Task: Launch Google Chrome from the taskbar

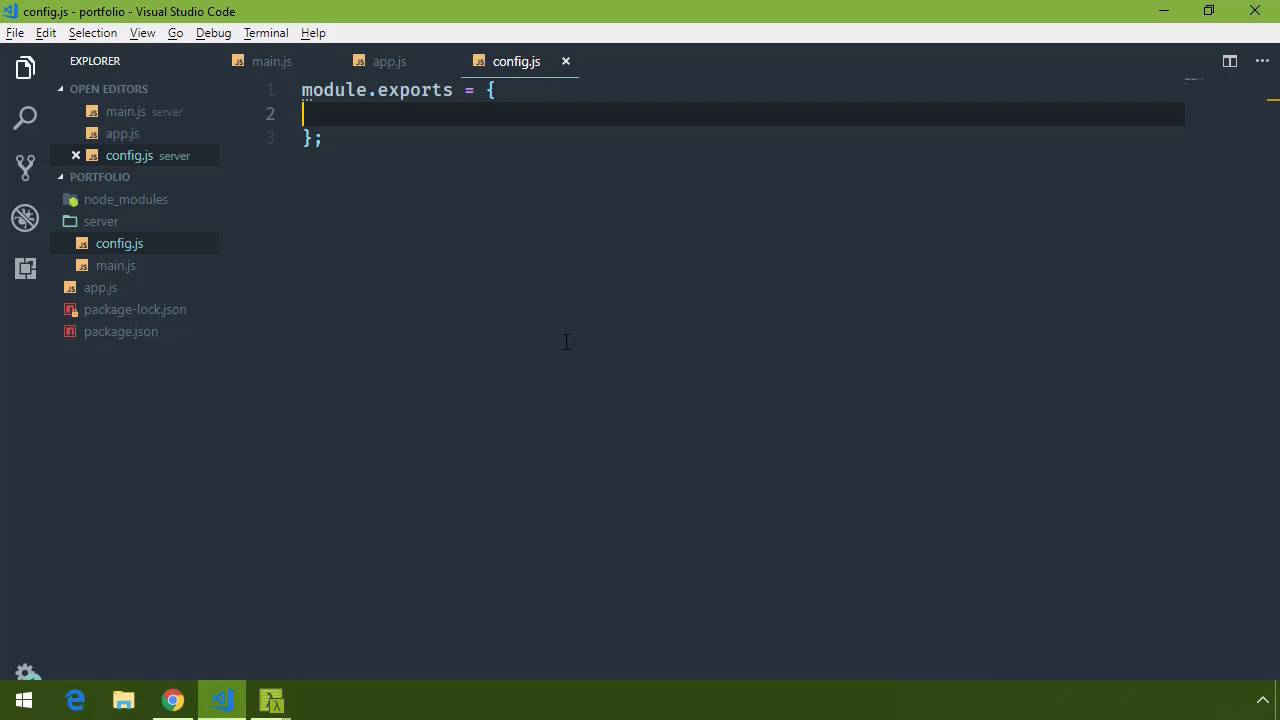Action: (x=173, y=700)
